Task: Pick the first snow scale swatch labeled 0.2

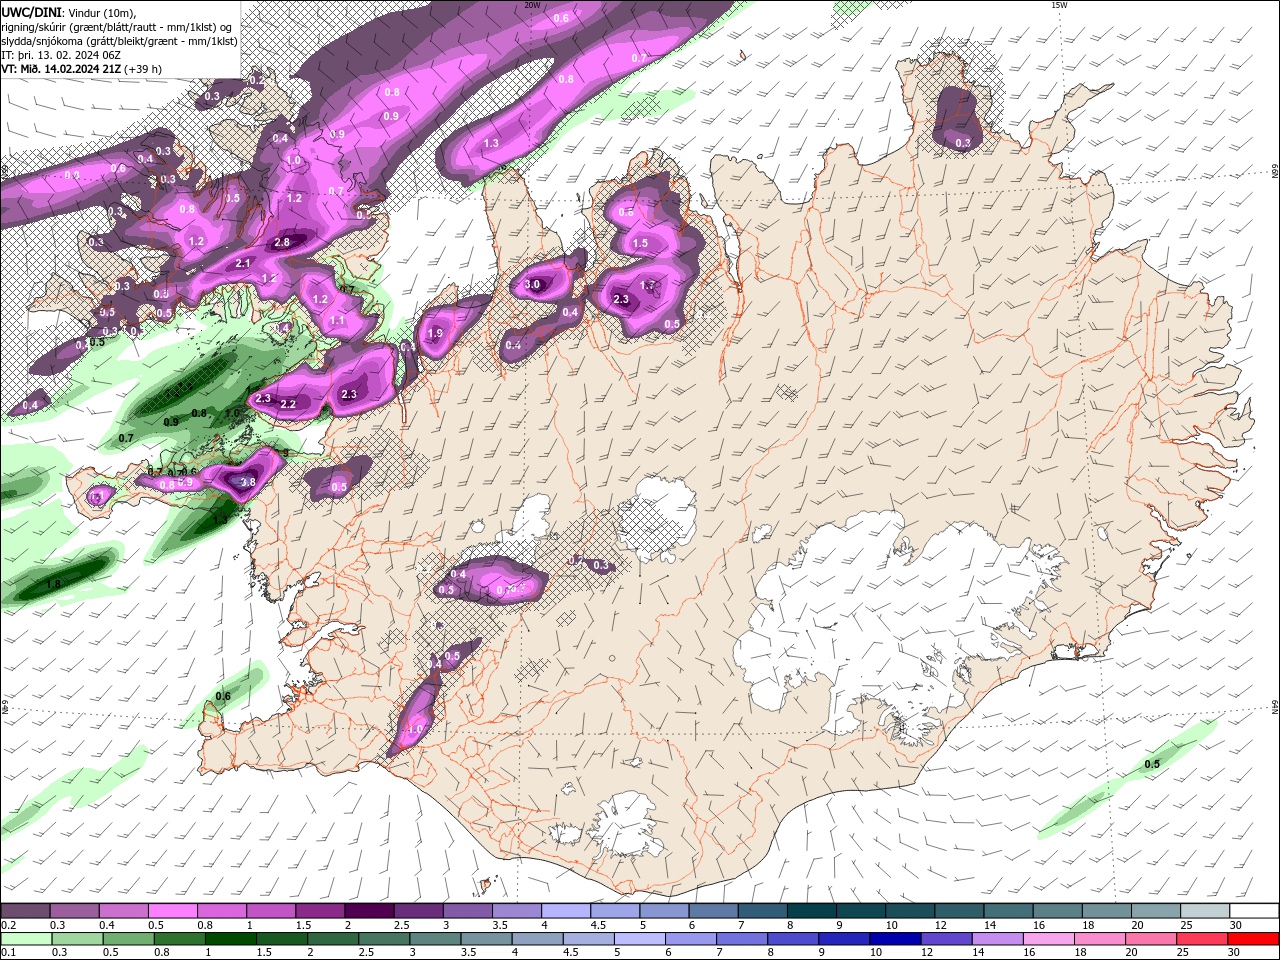Action: pos(25,911)
